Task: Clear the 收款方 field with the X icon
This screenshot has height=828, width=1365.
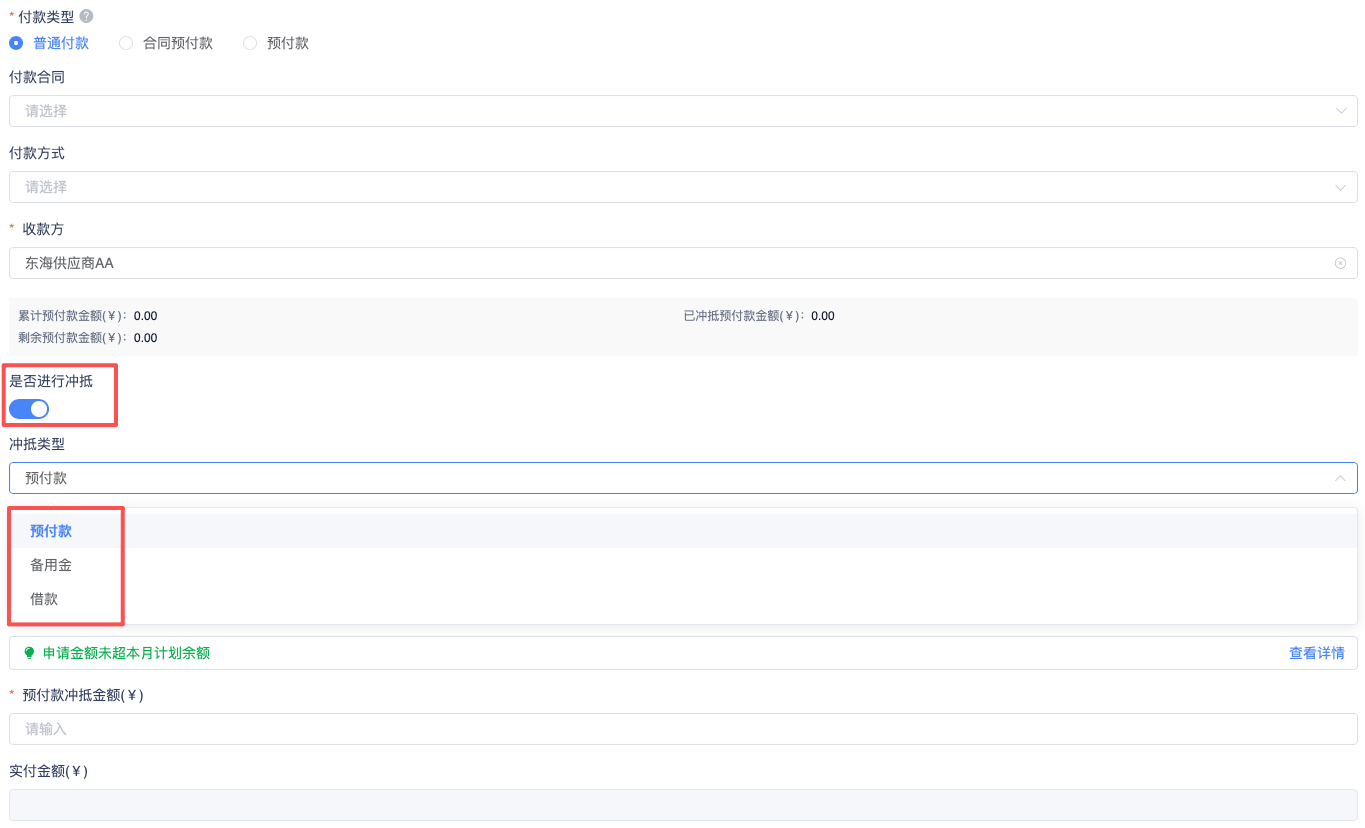Action: click(1340, 263)
